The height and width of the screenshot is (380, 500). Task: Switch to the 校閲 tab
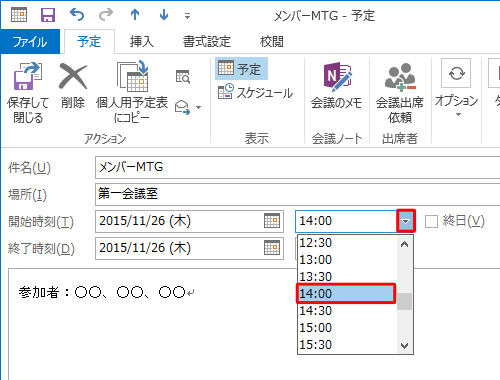pos(272,42)
